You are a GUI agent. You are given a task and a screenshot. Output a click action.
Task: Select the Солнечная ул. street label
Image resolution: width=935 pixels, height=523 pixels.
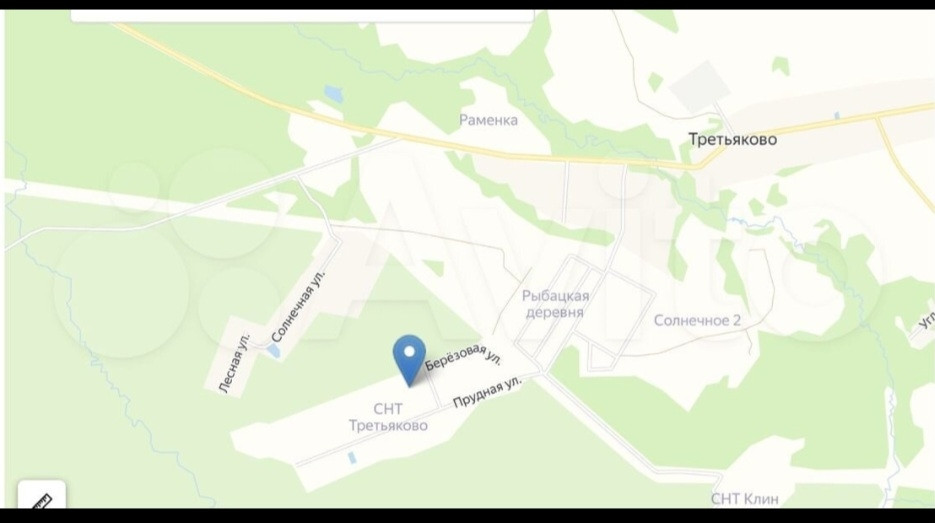point(298,307)
